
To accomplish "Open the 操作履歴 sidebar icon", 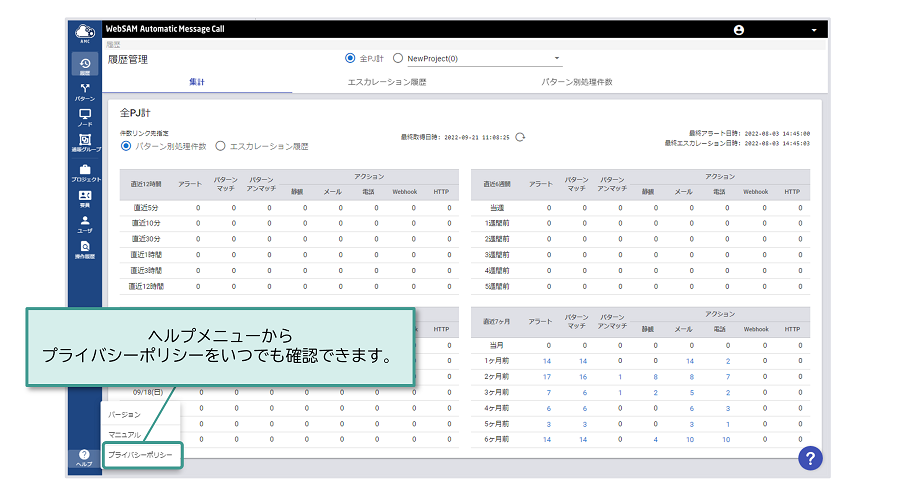I will click(x=85, y=249).
